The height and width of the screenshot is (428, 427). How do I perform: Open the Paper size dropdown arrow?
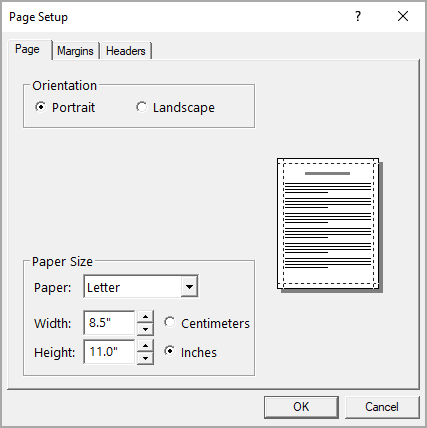click(x=189, y=286)
